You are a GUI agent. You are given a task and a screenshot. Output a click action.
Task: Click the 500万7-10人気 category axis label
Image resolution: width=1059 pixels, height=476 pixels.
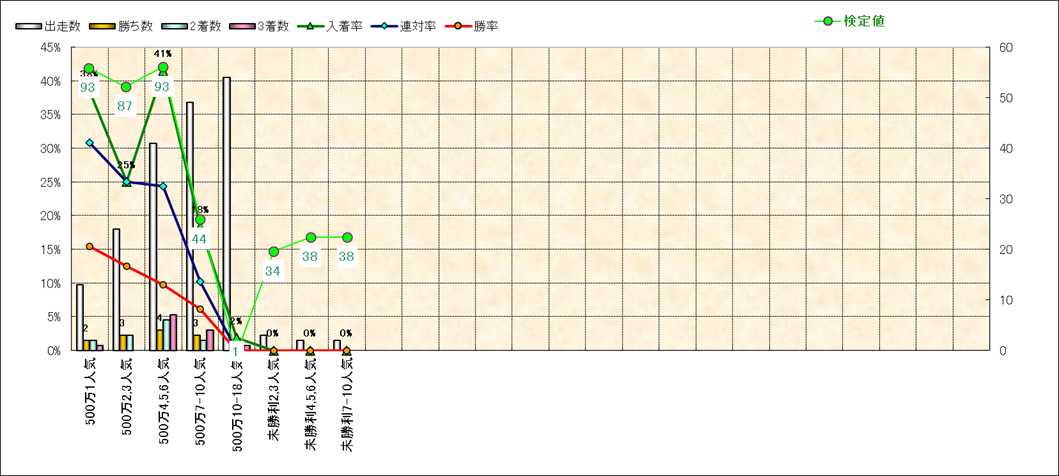coord(200,400)
